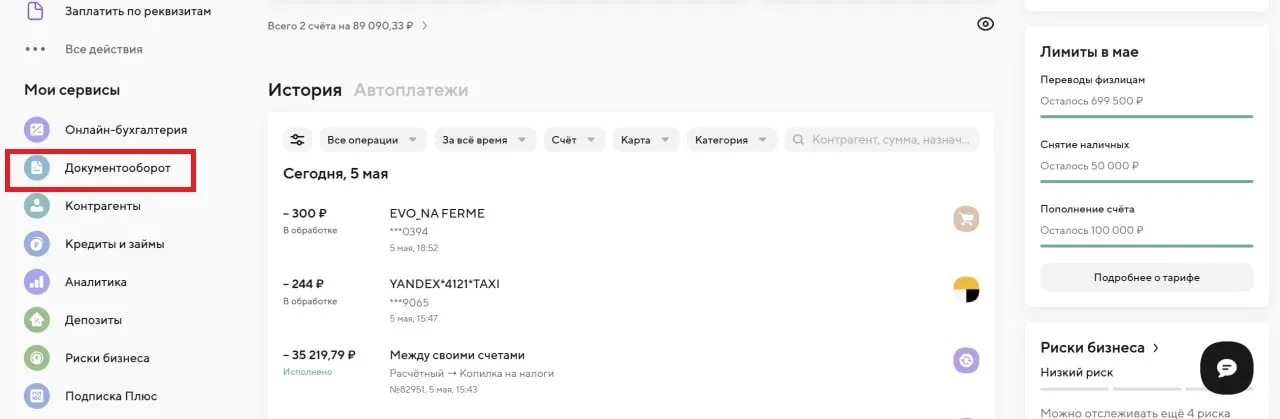Open the Аналитика chart icon
This screenshot has height=419, width=1280.
coord(37,282)
